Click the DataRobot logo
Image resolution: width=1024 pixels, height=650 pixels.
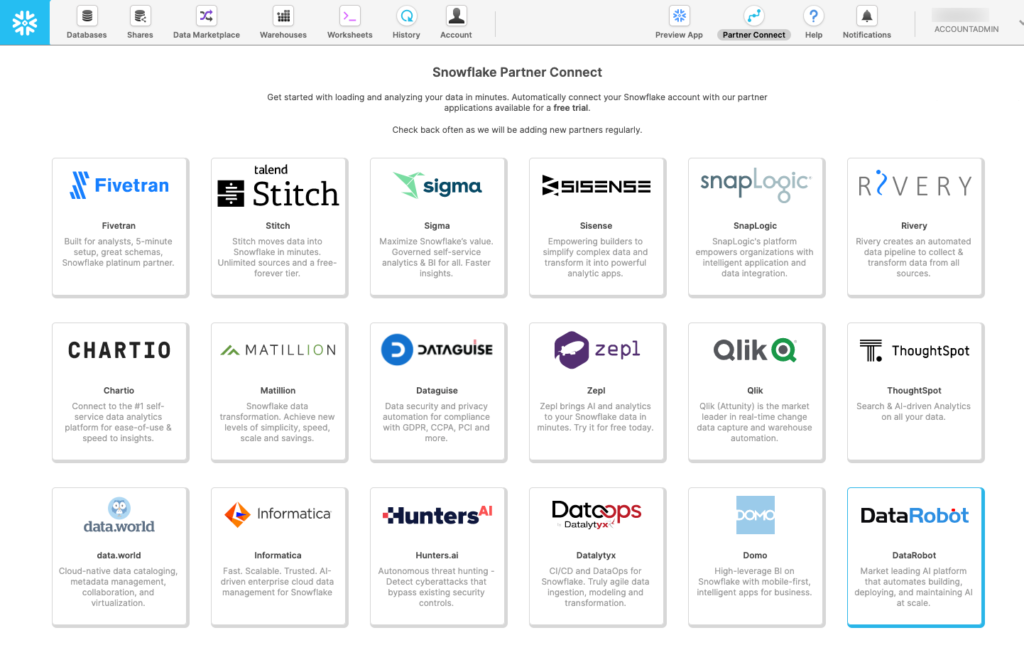coord(914,515)
